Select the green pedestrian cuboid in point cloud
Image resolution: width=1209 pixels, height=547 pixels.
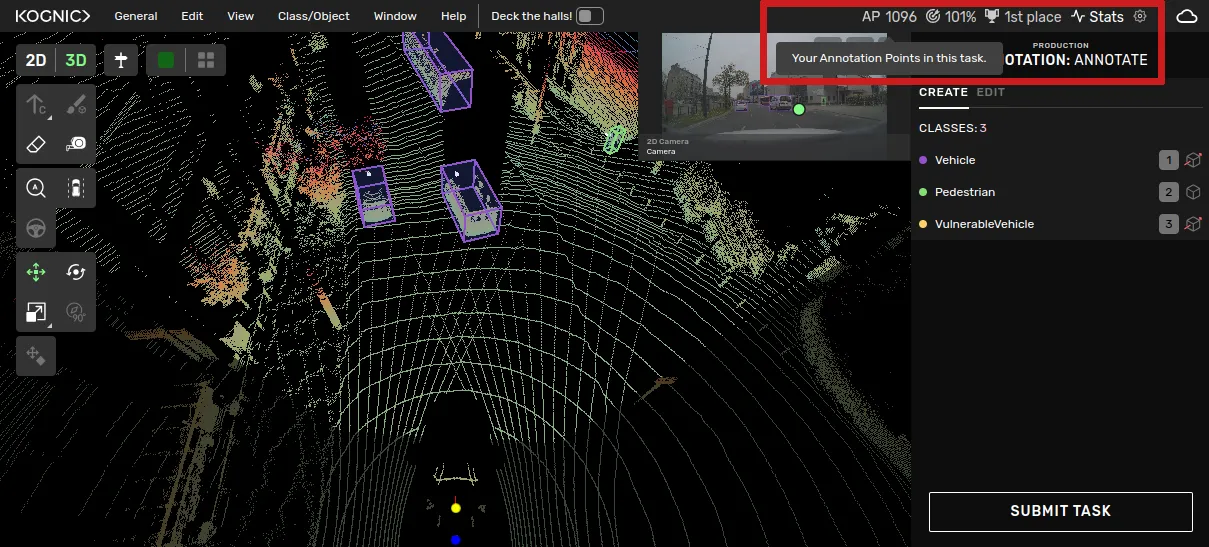tap(613, 140)
